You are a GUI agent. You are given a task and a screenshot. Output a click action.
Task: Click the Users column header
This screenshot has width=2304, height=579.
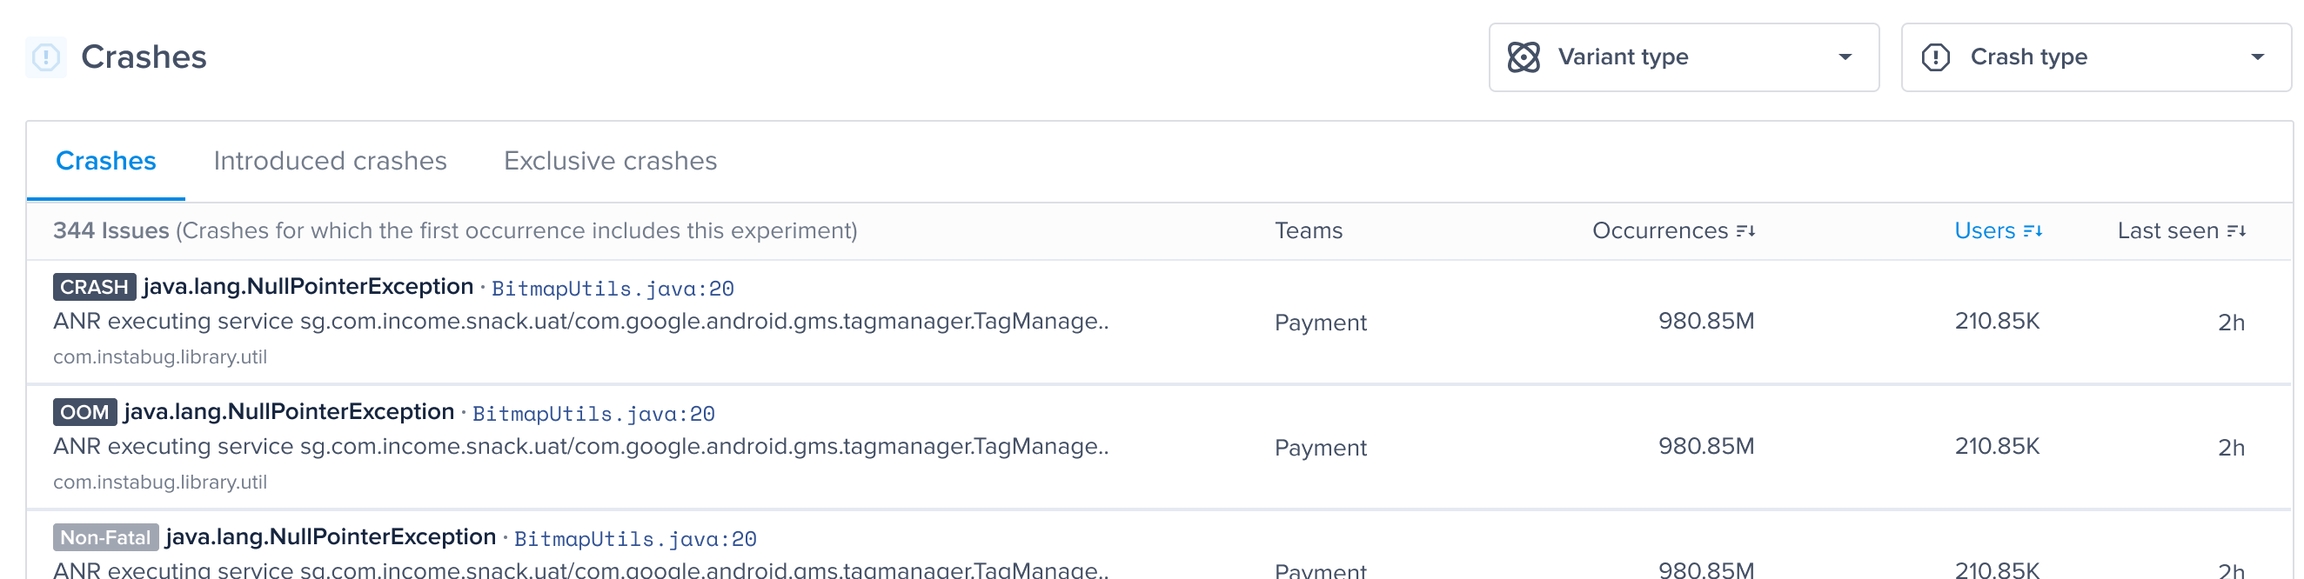(x=1984, y=231)
